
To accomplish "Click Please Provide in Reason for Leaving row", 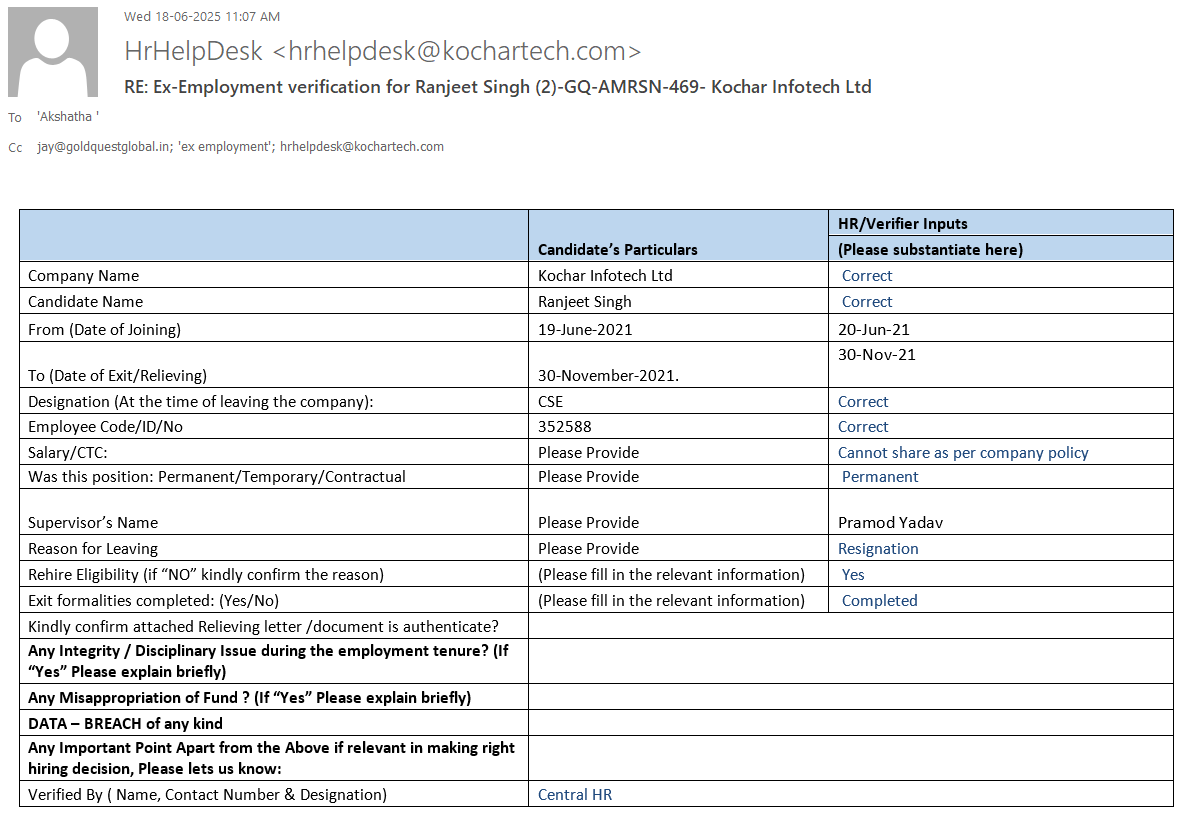I will [588, 549].
